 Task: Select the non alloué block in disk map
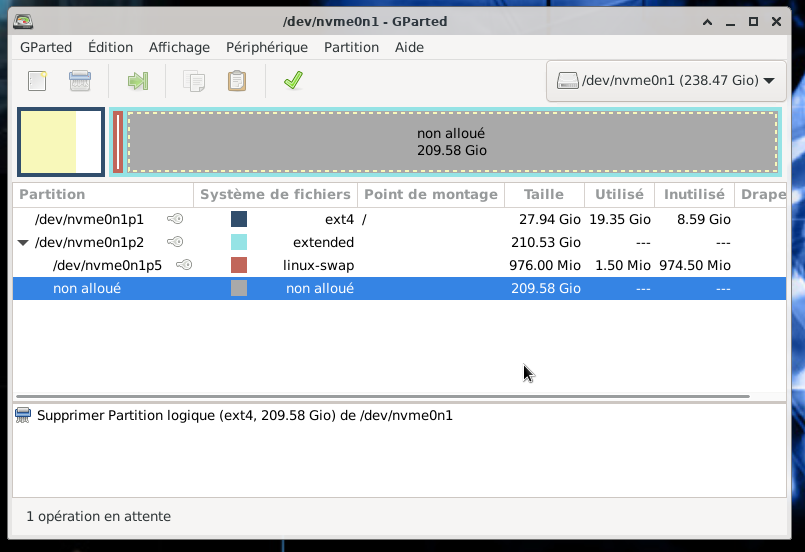pyautogui.click(x=451, y=142)
